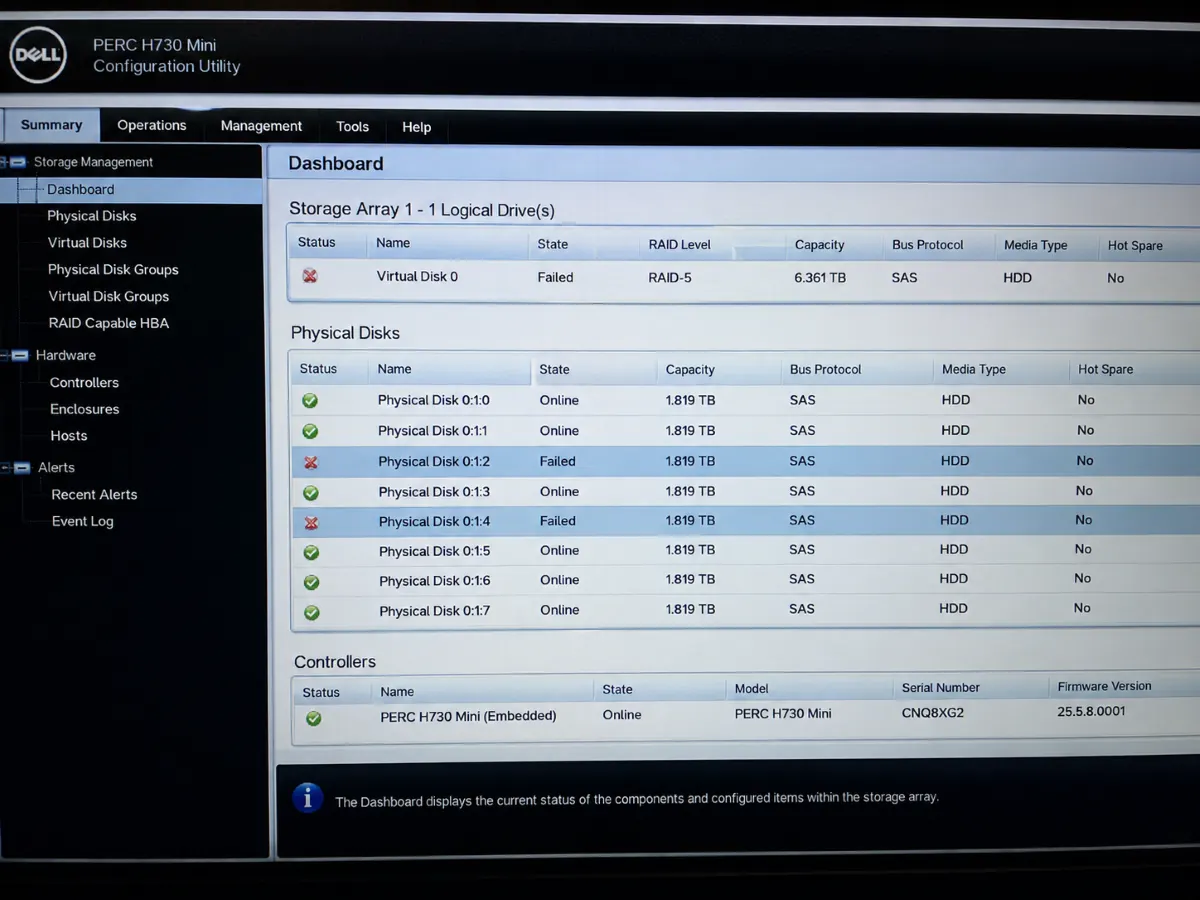Click the Physical Disk 0:1:7 name
The width and height of the screenshot is (1200, 900).
point(435,611)
